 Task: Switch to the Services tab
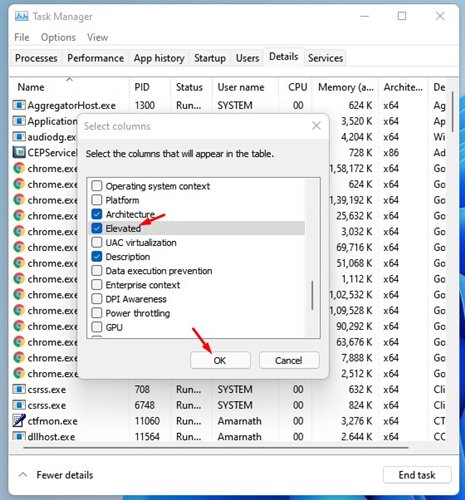(x=325, y=58)
